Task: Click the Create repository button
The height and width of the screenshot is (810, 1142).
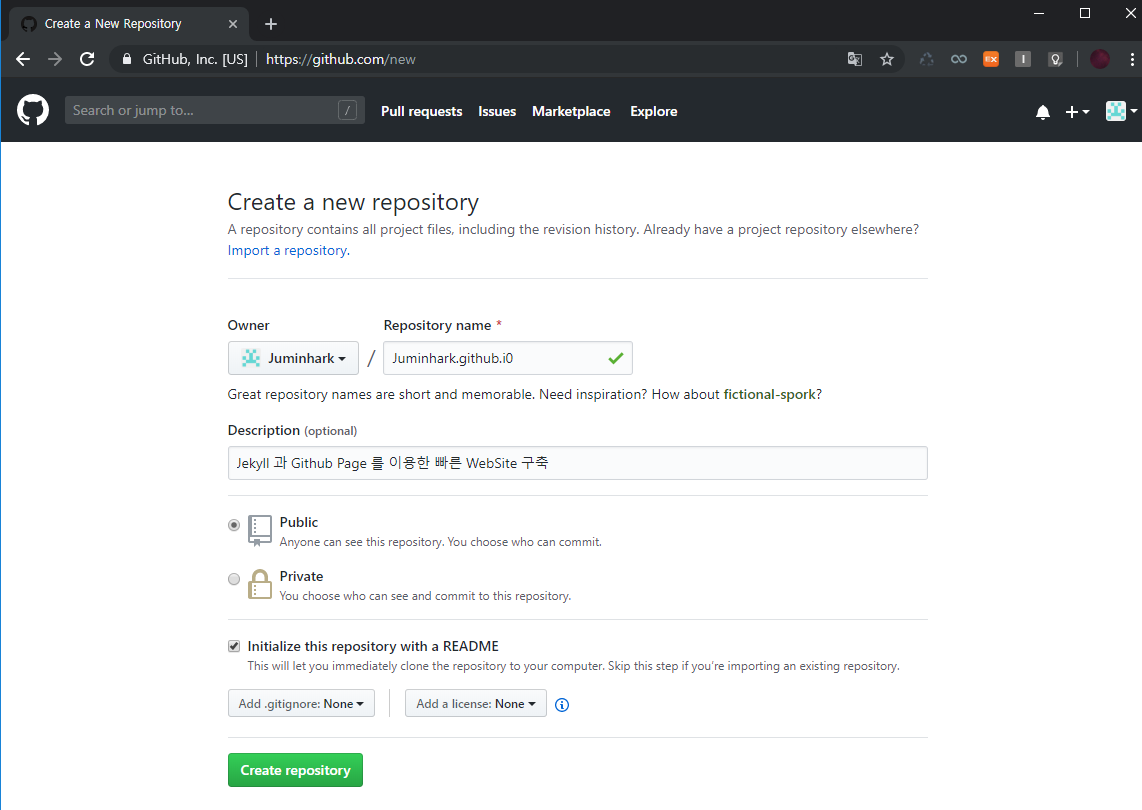Action: click(x=295, y=770)
